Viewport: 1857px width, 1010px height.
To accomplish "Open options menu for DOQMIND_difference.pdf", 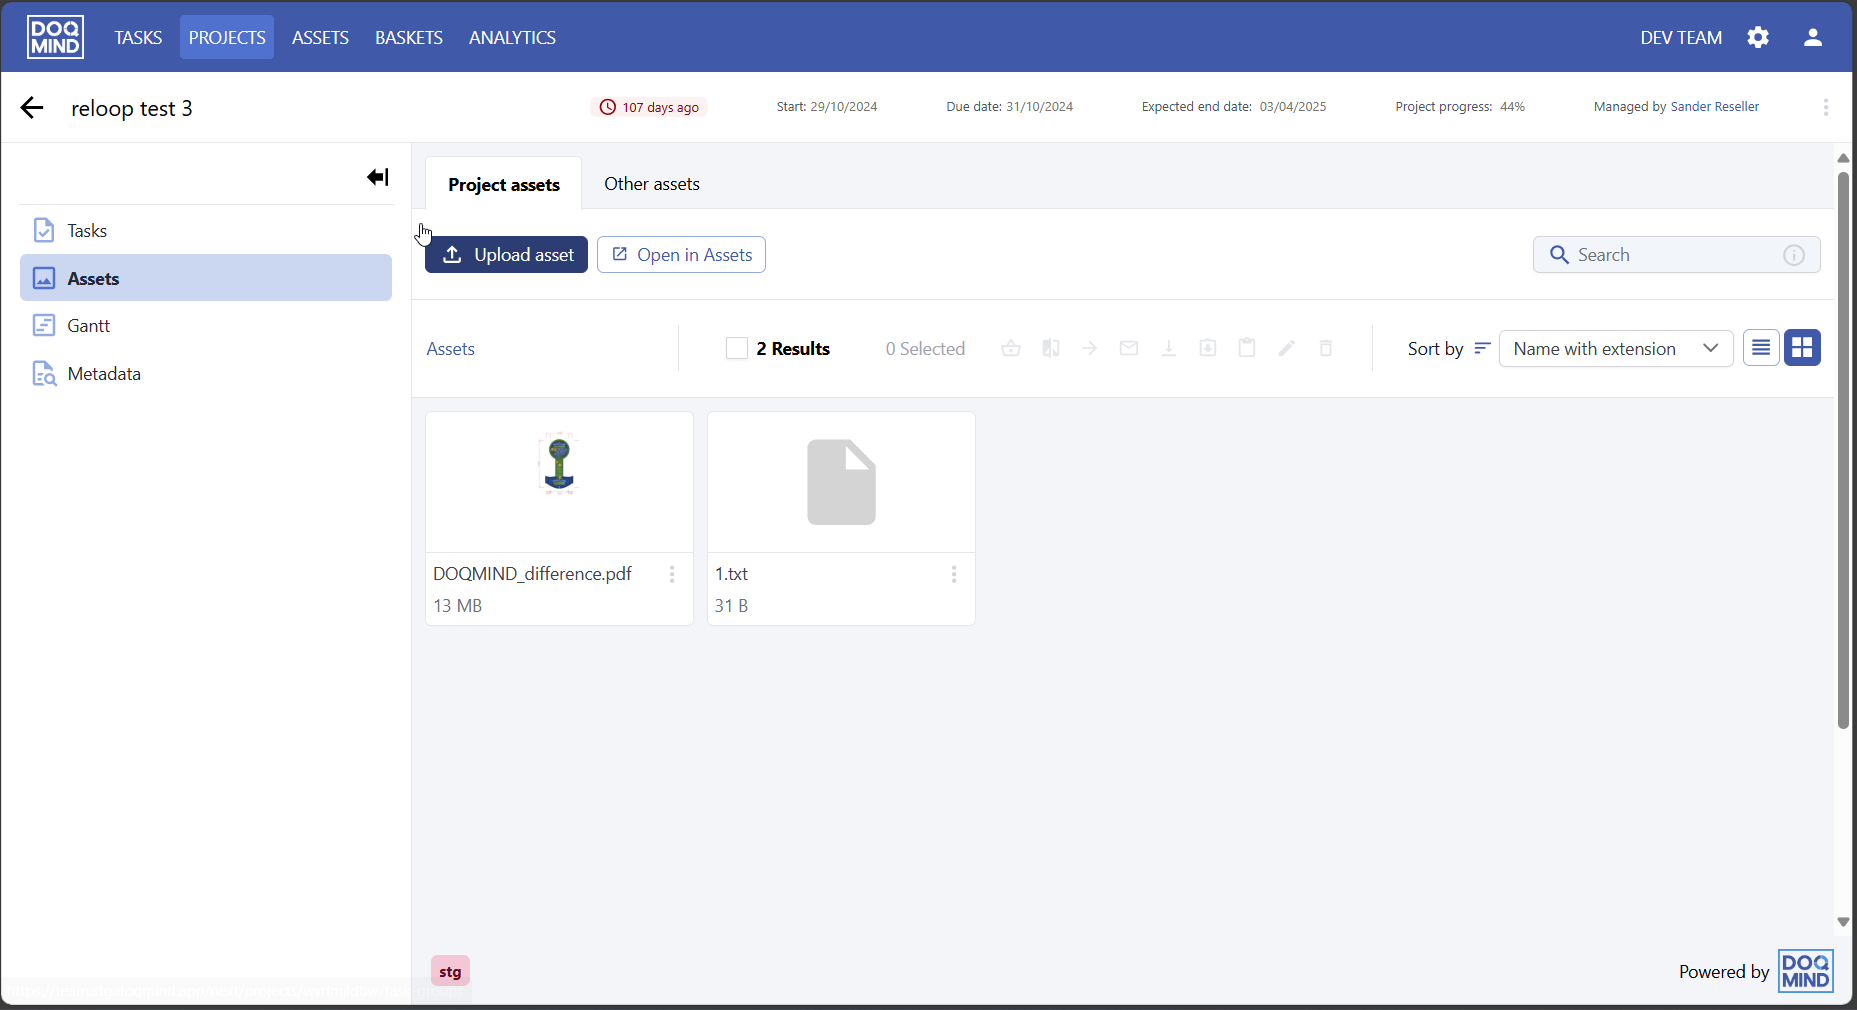I will tap(672, 574).
